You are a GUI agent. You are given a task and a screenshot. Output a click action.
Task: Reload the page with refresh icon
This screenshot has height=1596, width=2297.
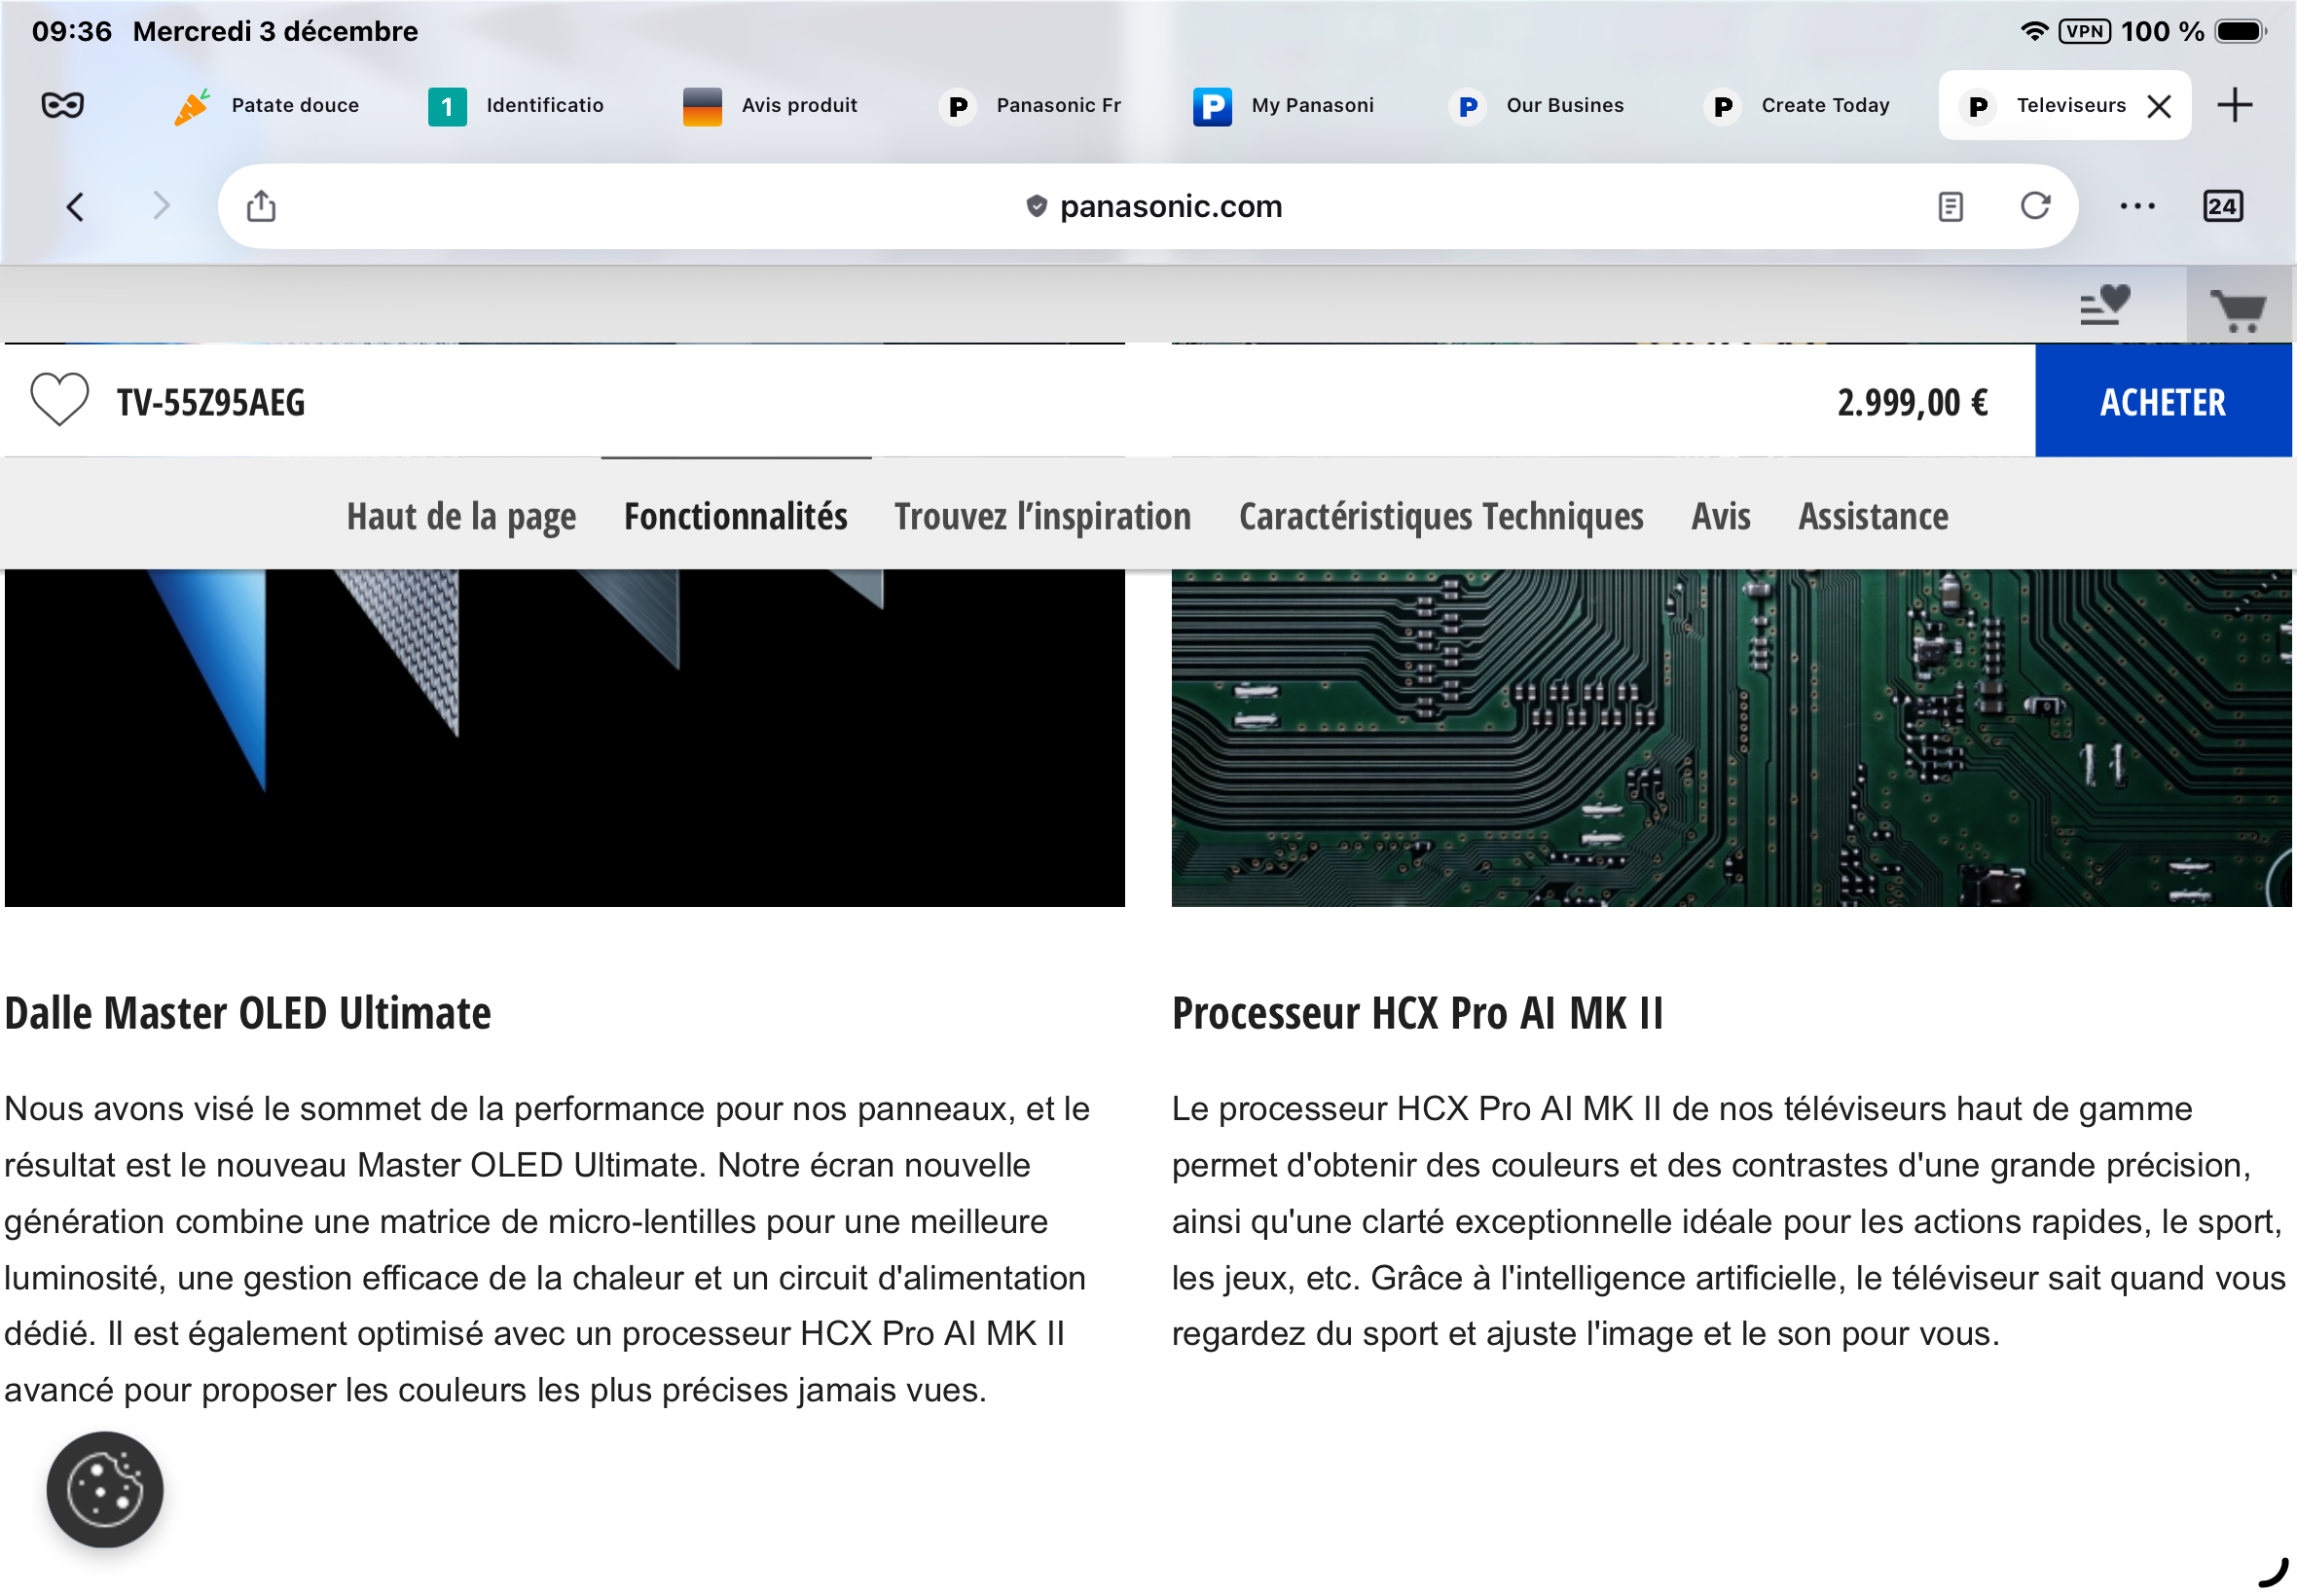(x=2034, y=206)
